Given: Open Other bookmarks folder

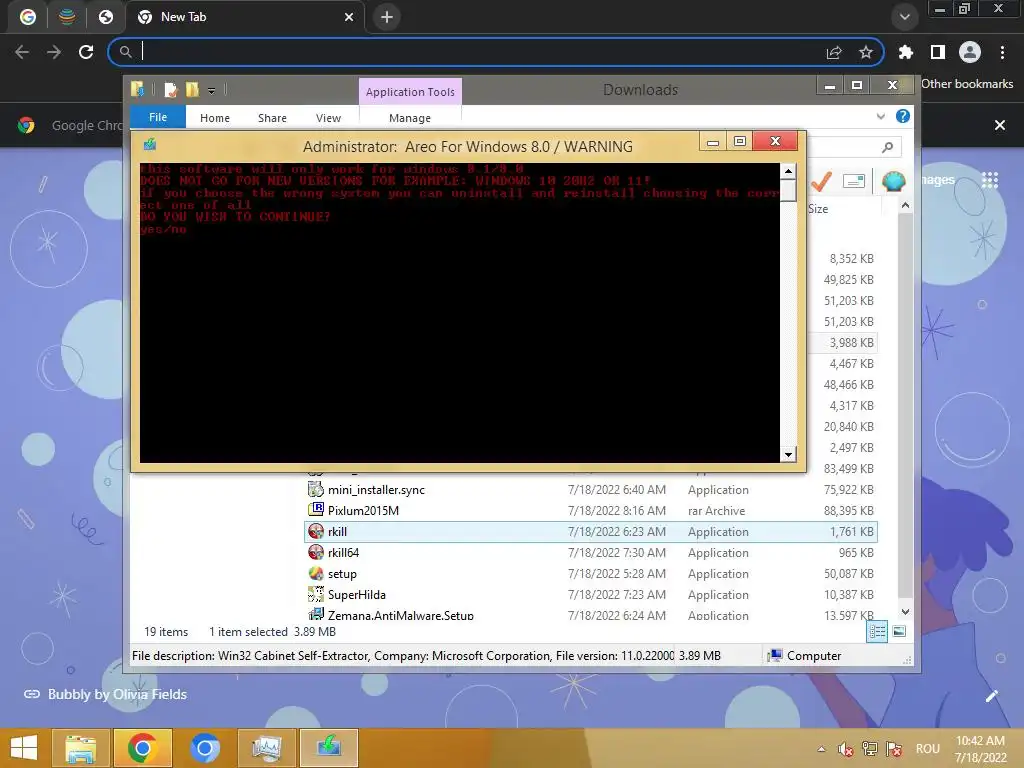Looking at the screenshot, I should pyautogui.click(x=967, y=84).
